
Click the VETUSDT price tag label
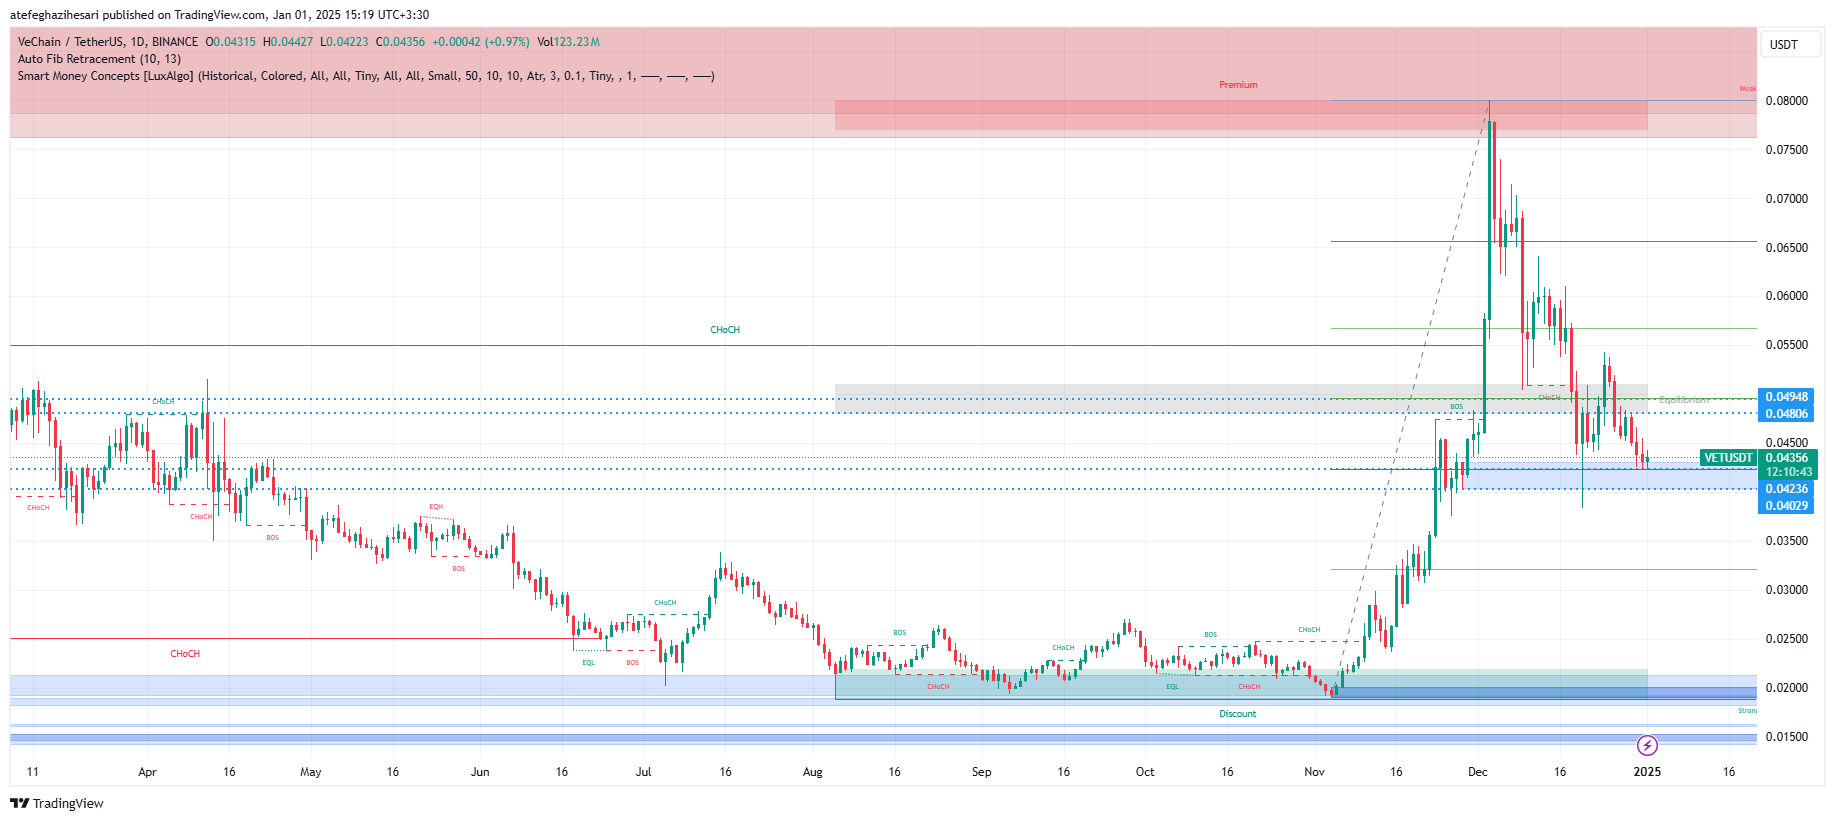pos(1728,458)
